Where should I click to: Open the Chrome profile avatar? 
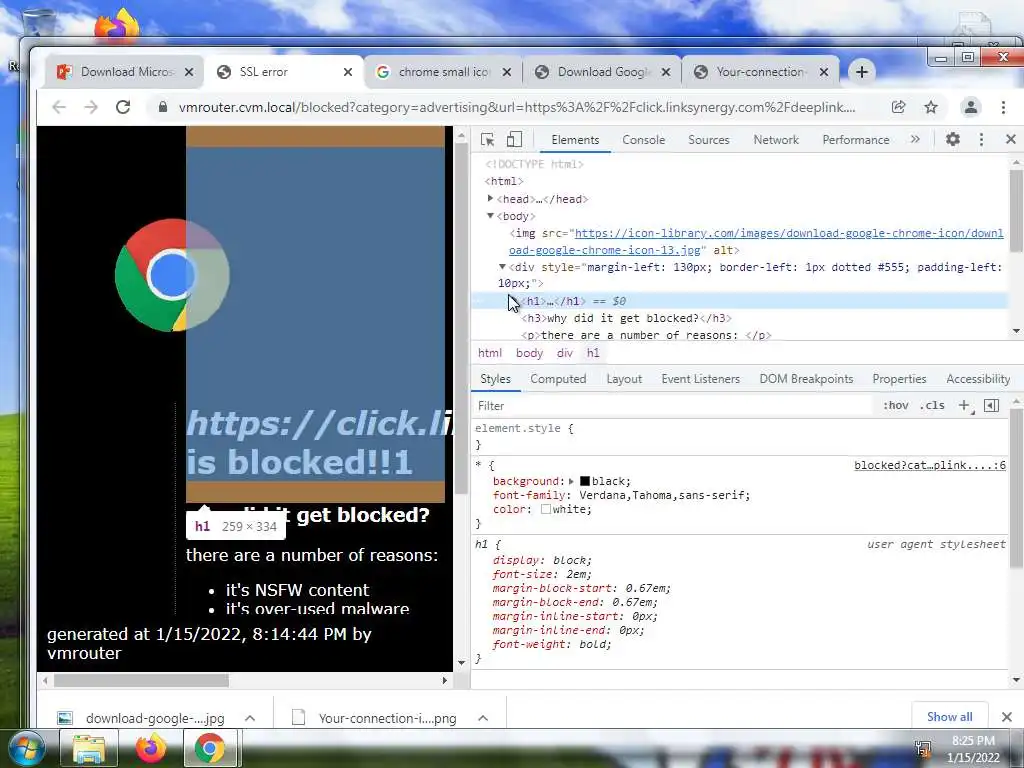click(x=971, y=107)
